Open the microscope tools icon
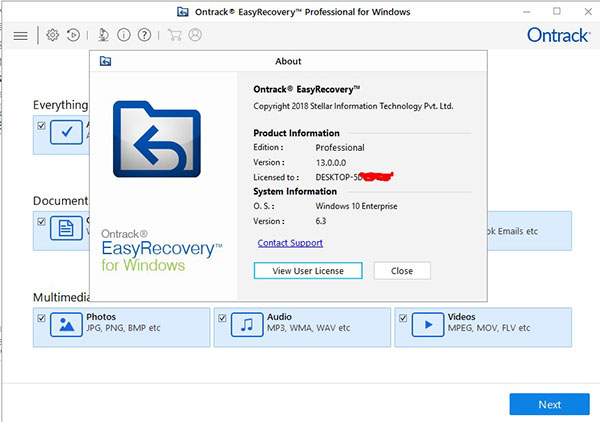The width and height of the screenshot is (600, 422). pyautogui.click(x=103, y=35)
